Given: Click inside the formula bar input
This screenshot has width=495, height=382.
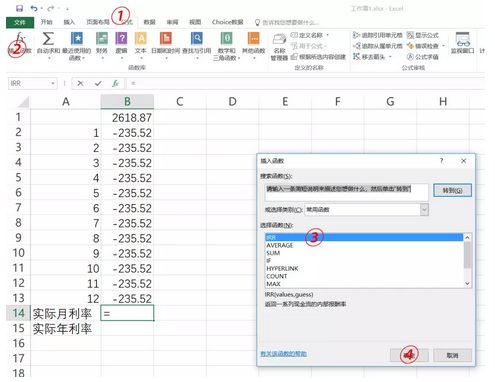Looking at the screenshot, I should (x=305, y=83).
